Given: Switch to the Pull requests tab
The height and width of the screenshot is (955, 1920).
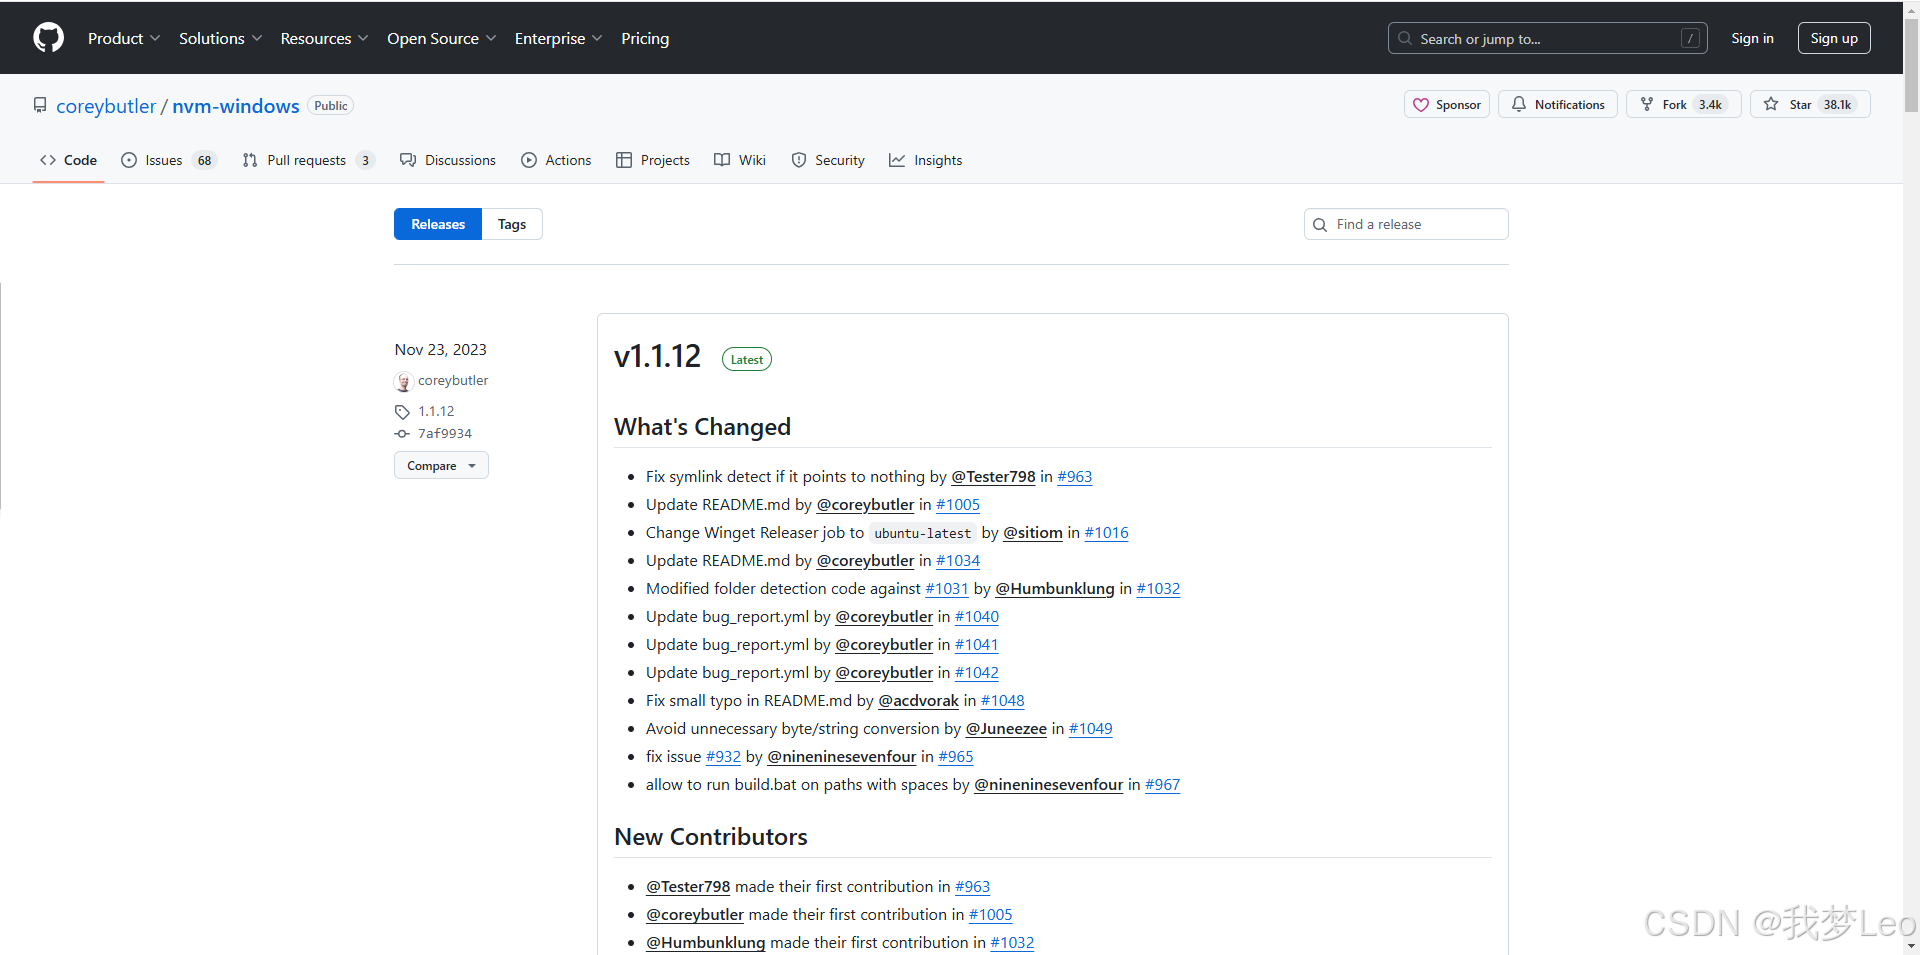Looking at the screenshot, I should (308, 160).
